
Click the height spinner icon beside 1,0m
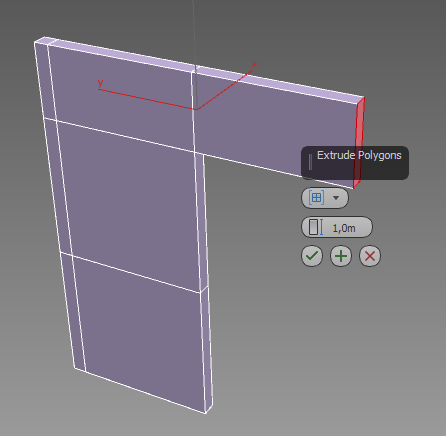[x=316, y=227]
